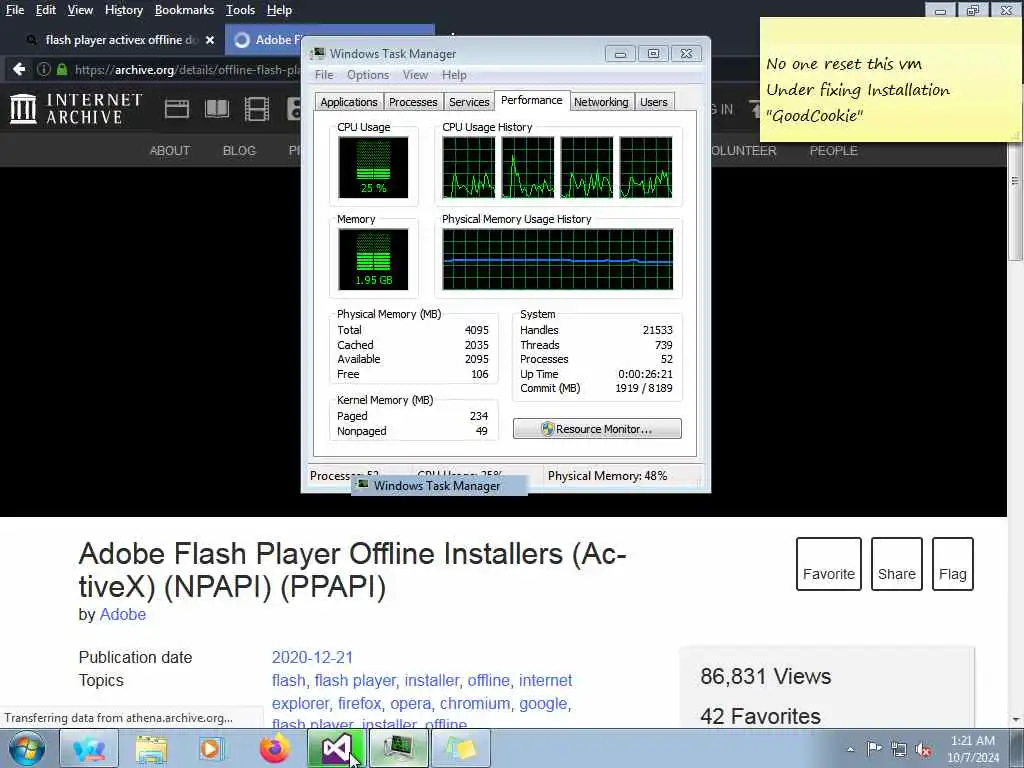Open the first pinned taskbar app beside Start

click(x=89, y=748)
